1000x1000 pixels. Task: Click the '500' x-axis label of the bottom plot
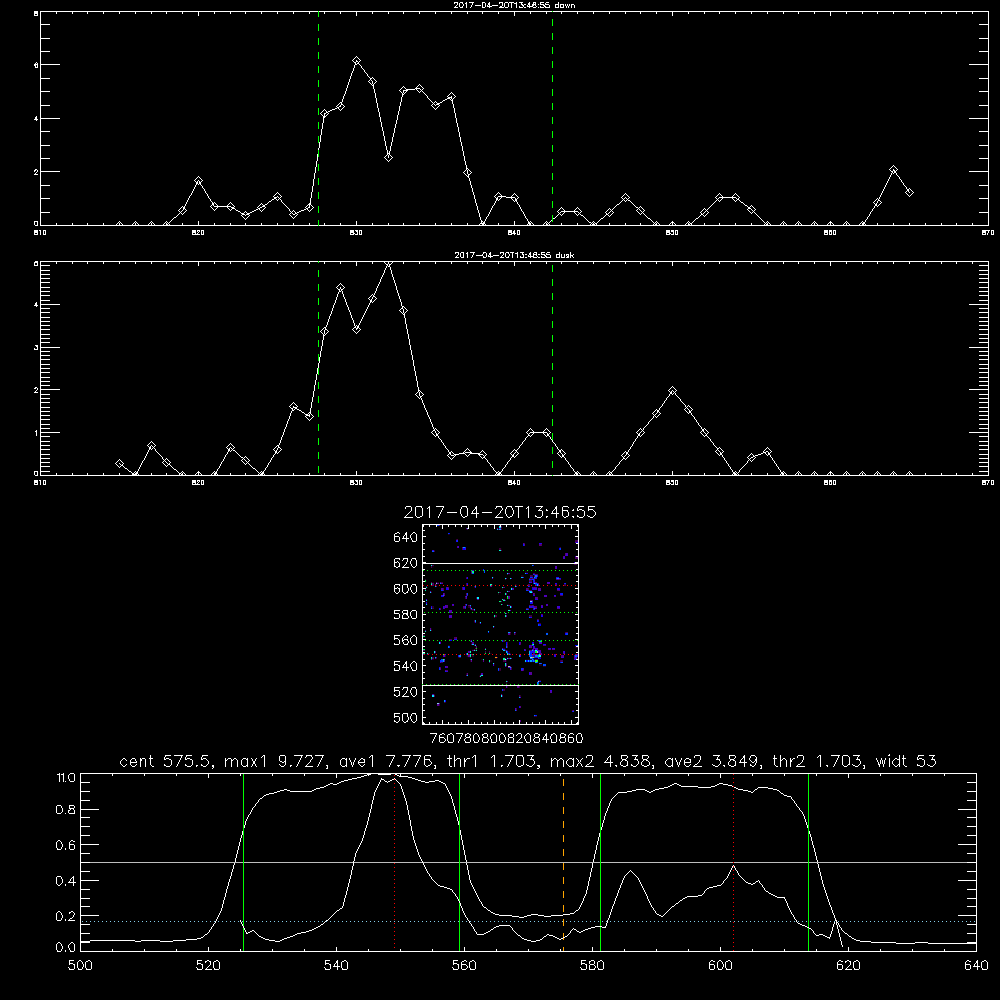tap(80, 966)
